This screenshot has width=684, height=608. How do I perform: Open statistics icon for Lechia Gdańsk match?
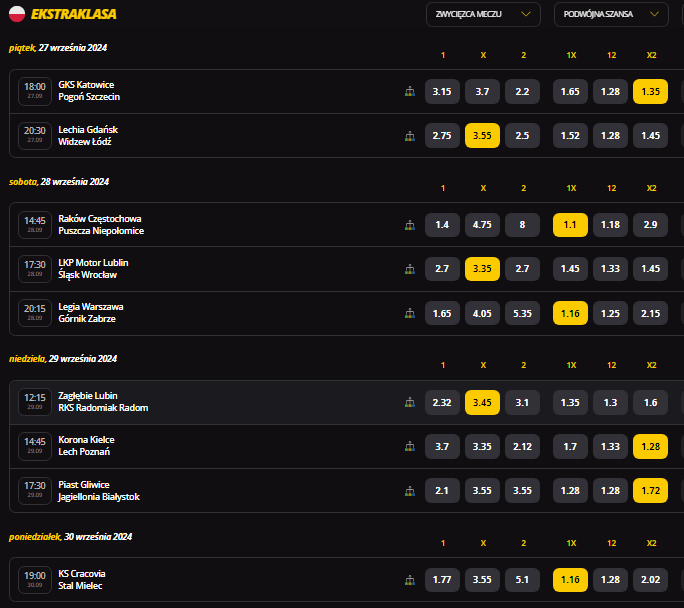[x=409, y=136]
